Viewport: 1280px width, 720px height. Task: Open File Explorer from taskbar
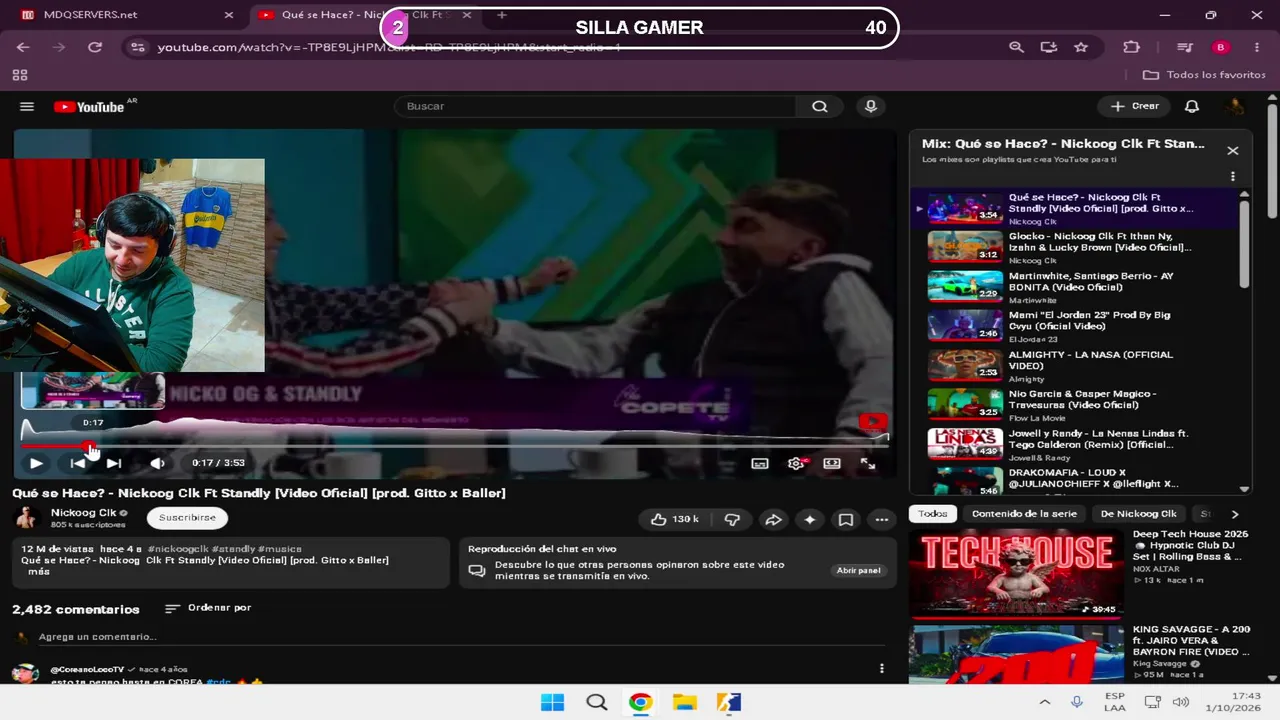point(684,702)
